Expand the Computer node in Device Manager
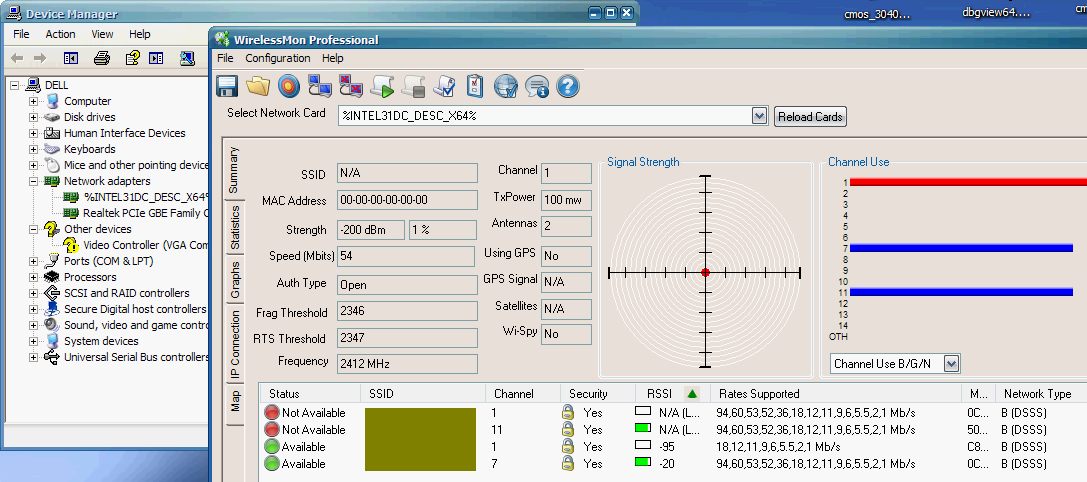Viewport: 1087px width, 482px height. (33, 101)
